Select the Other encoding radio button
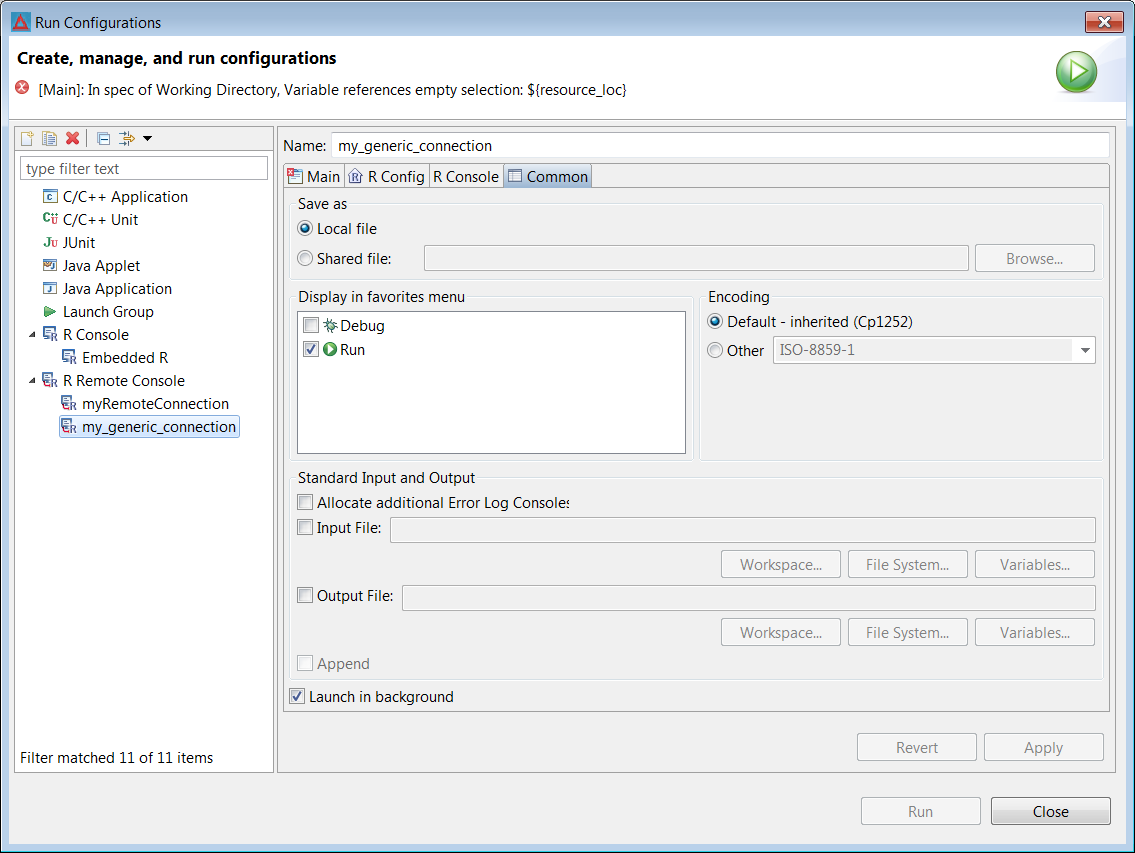 click(715, 350)
